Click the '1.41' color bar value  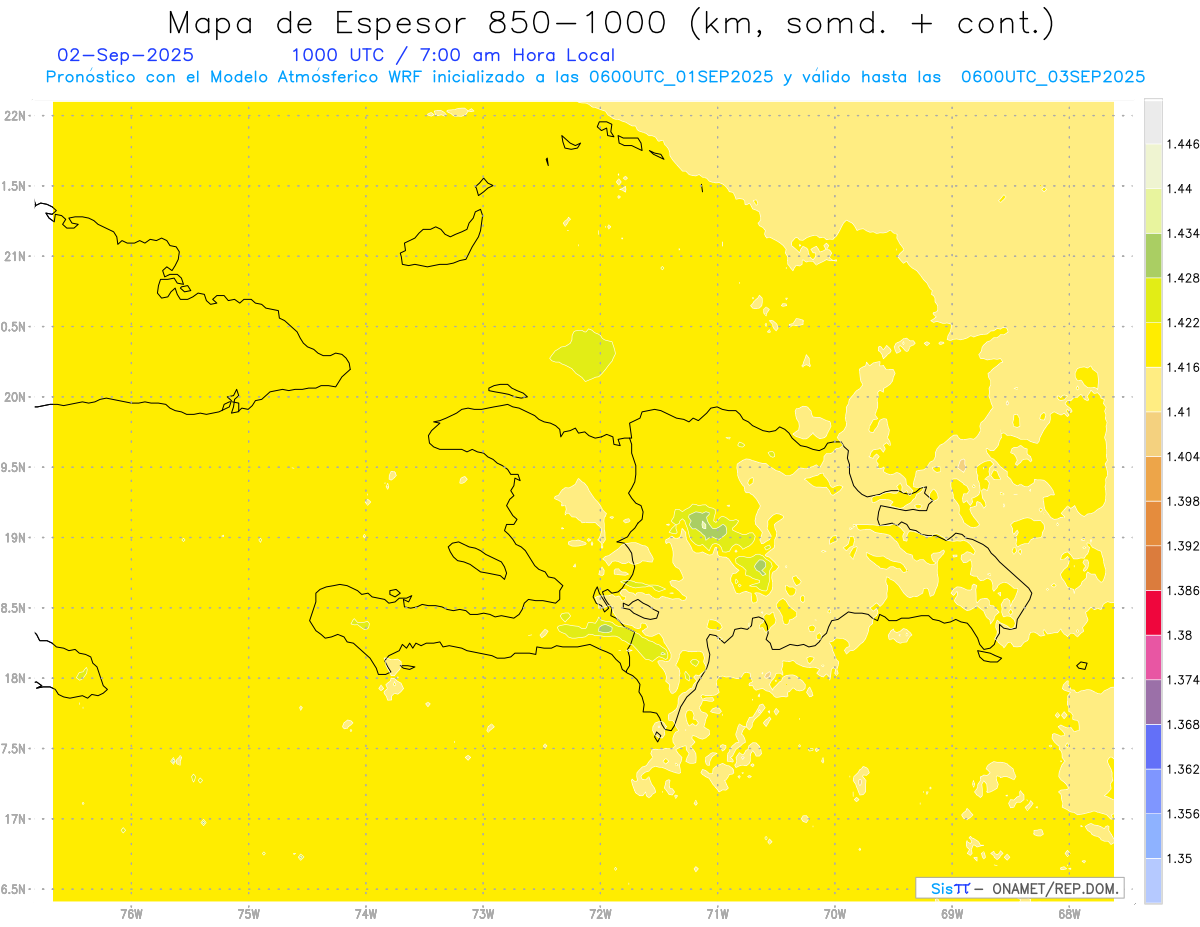click(x=1179, y=412)
